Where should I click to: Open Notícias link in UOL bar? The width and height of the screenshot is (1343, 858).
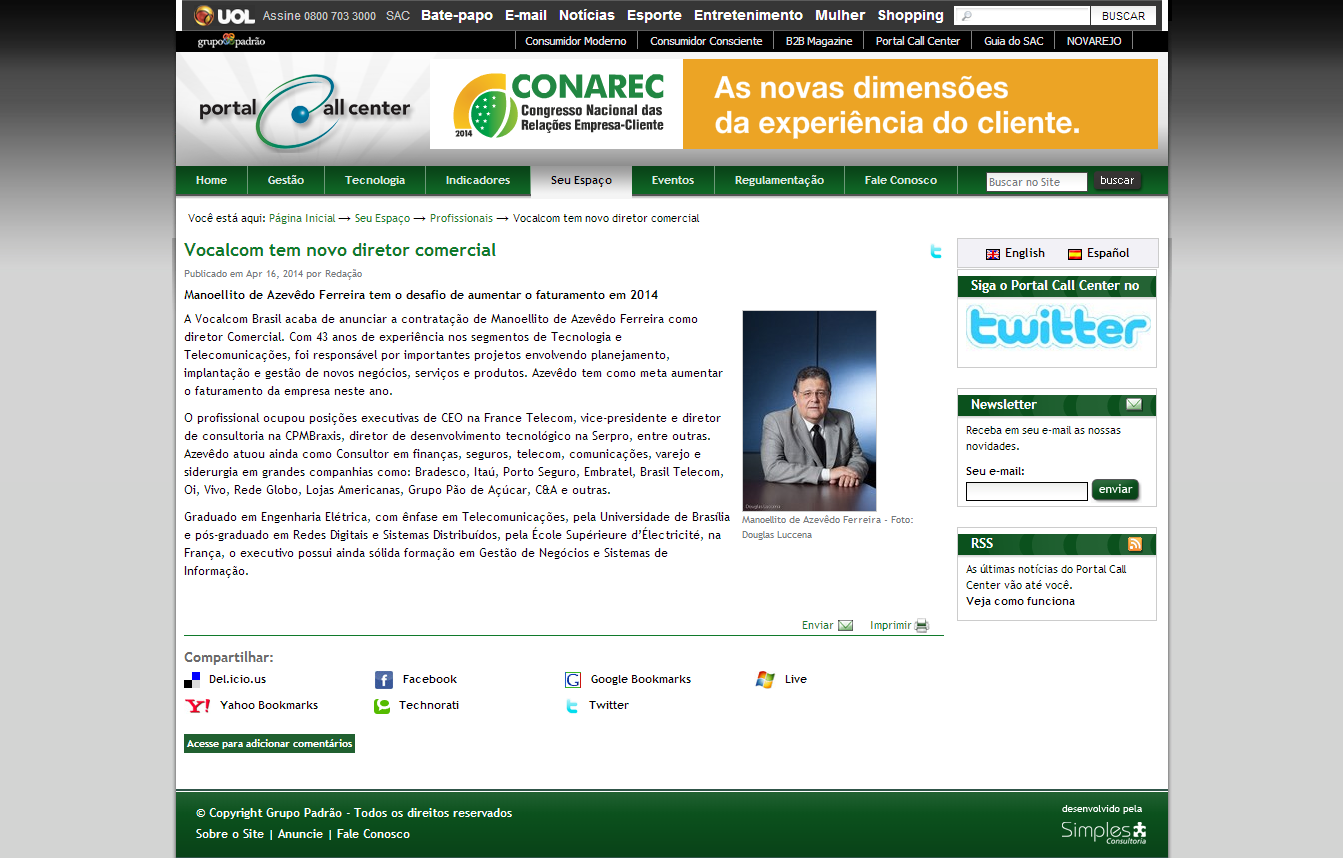coord(587,15)
